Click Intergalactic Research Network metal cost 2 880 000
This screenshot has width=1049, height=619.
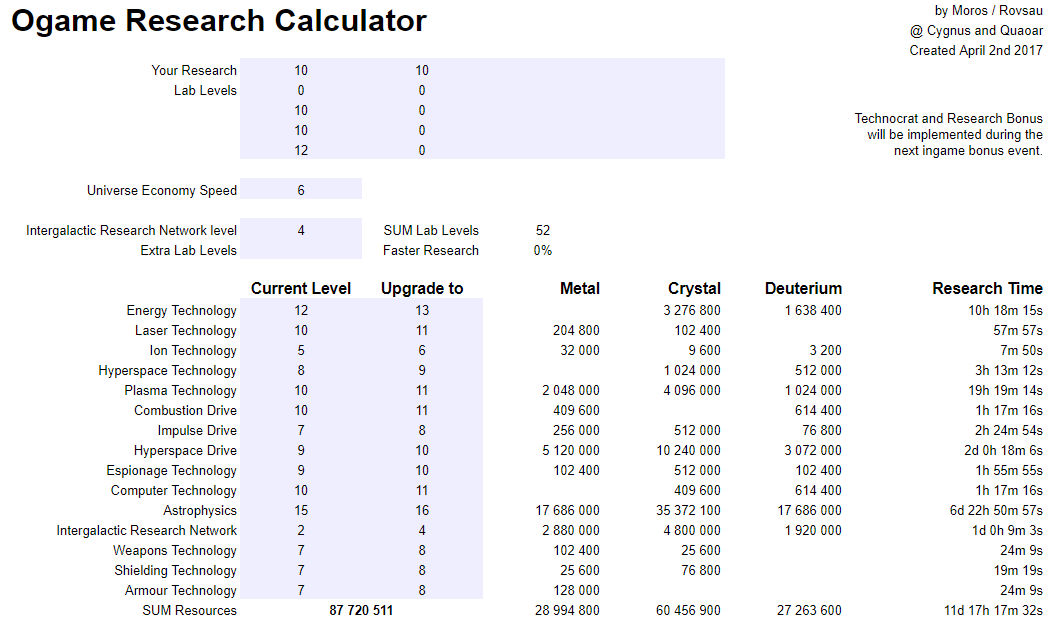(571, 531)
